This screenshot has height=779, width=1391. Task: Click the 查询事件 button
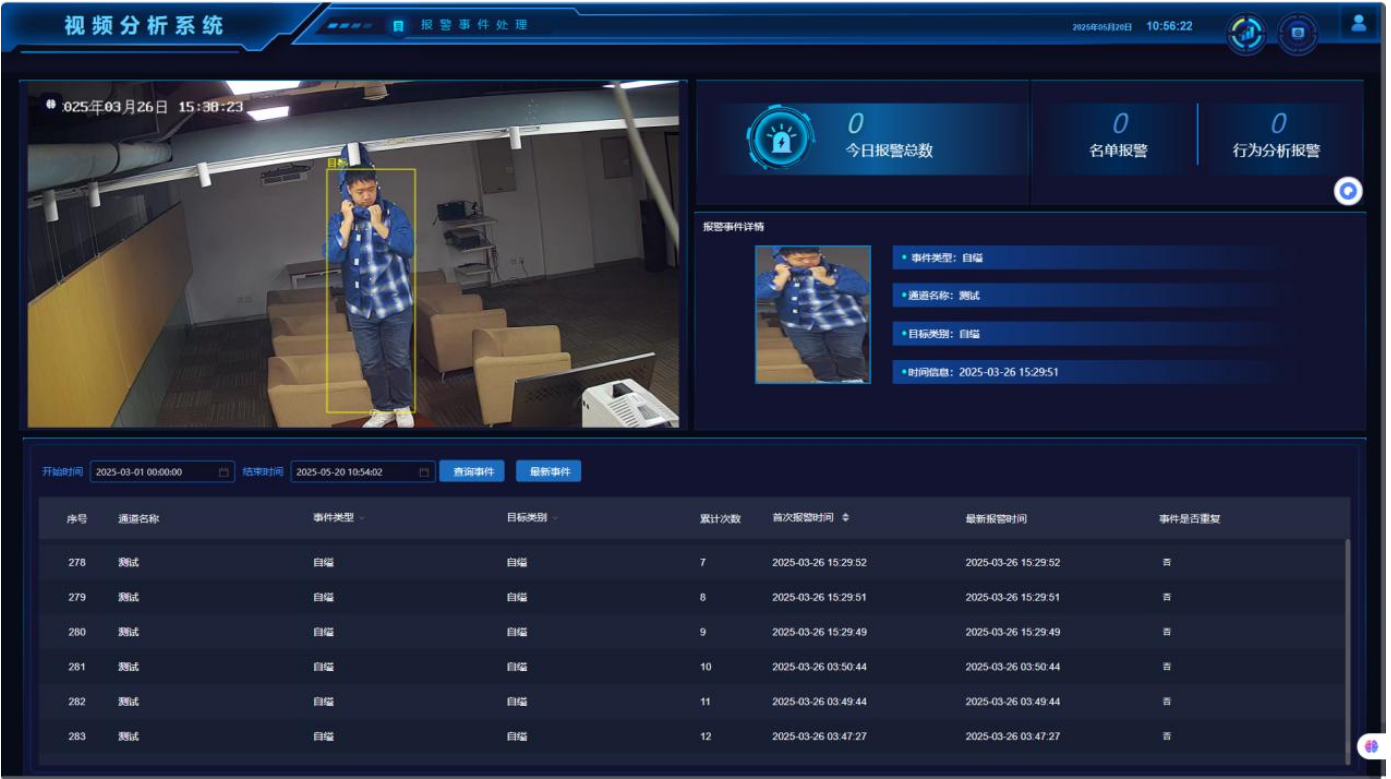pyautogui.click(x=472, y=471)
